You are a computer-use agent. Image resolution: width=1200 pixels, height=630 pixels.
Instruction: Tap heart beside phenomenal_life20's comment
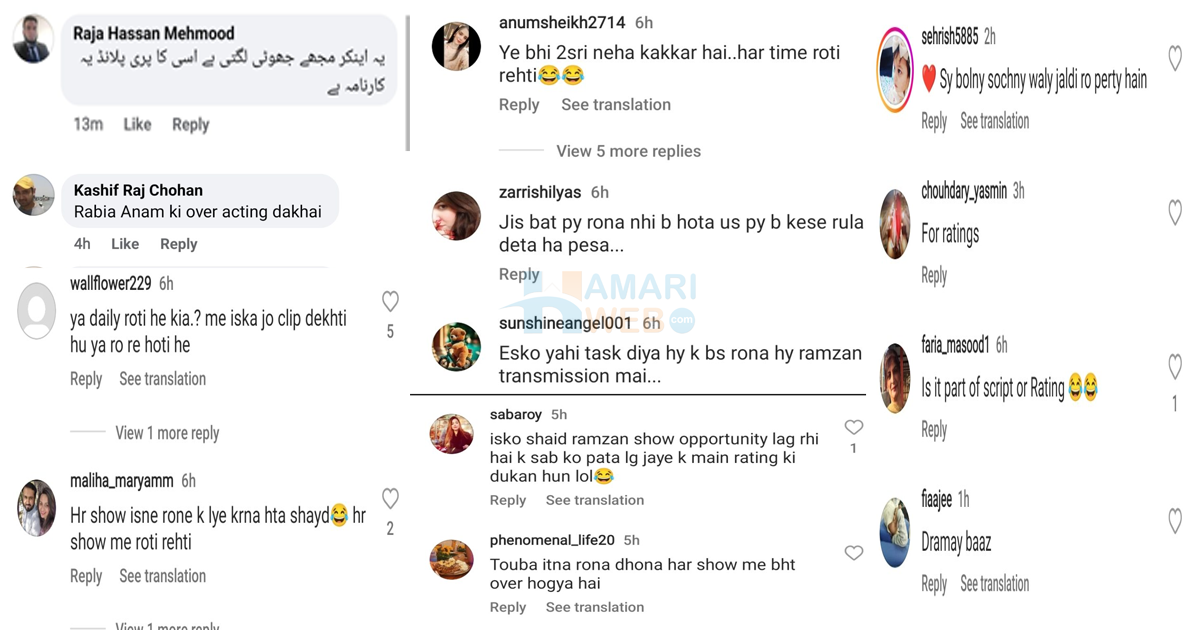(853, 552)
